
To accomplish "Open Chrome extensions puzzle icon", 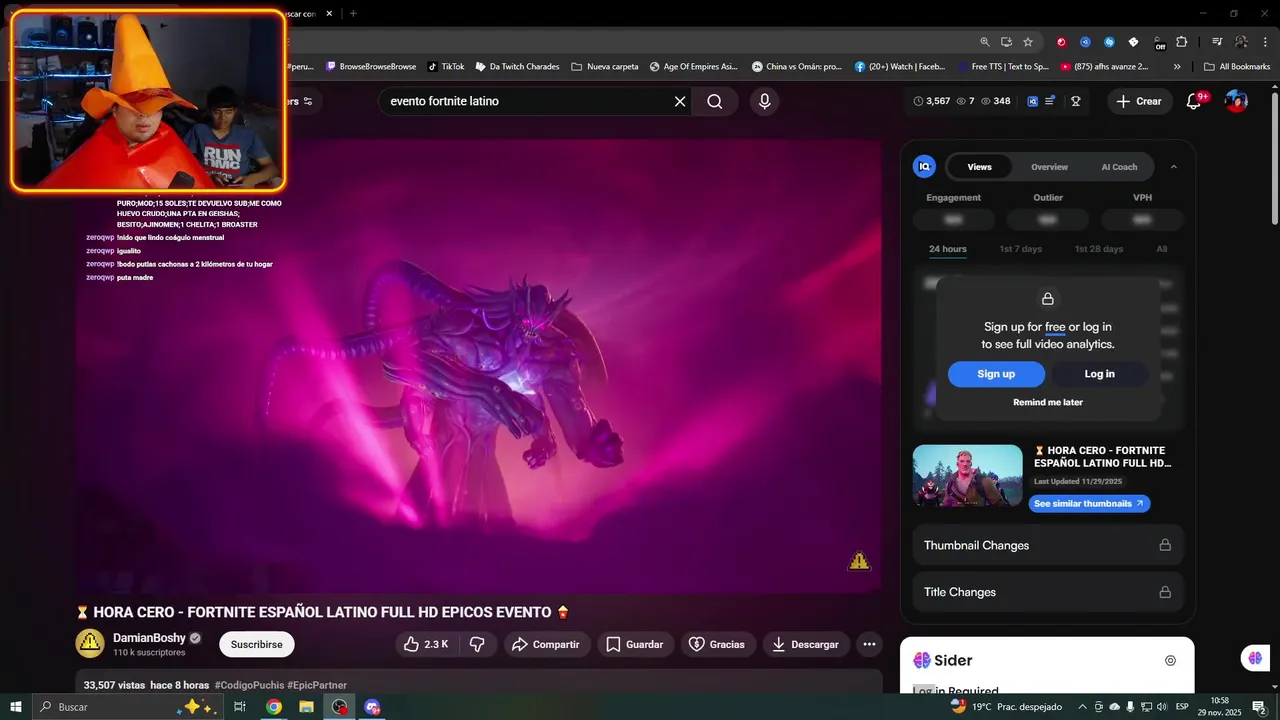I will (x=1182, y=42).
